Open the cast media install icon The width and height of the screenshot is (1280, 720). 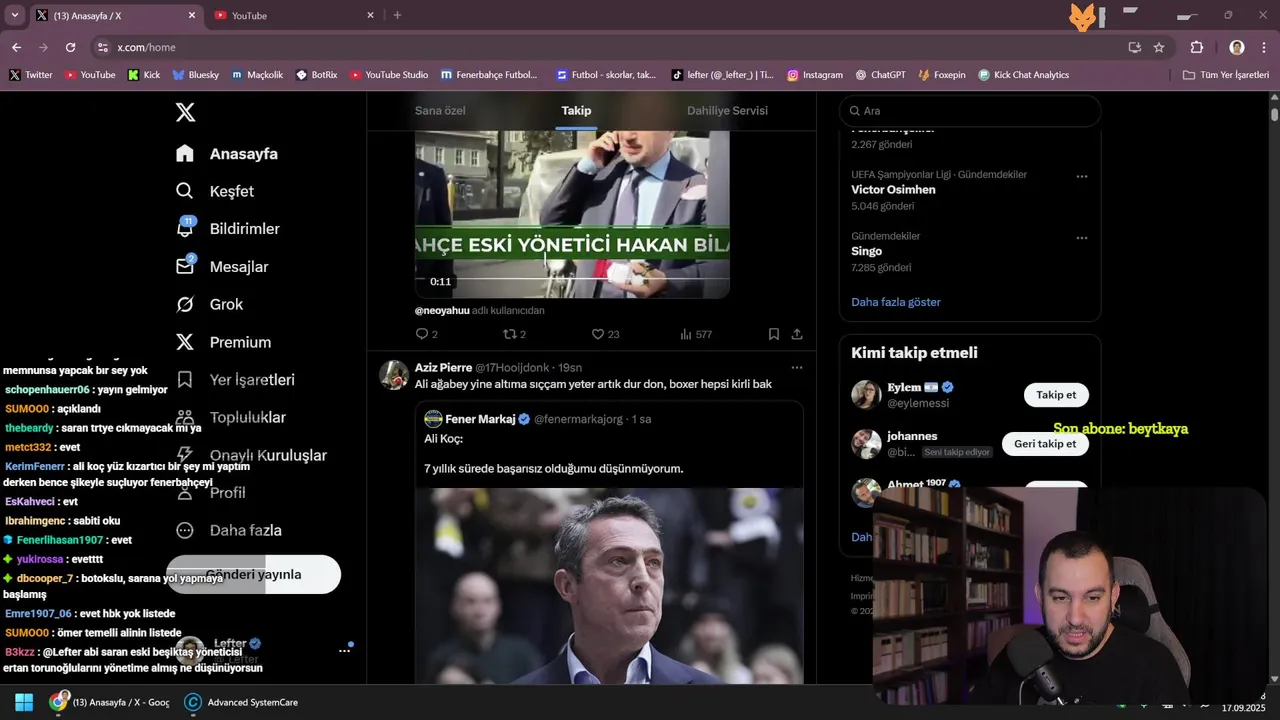[x=1134, y=47]
